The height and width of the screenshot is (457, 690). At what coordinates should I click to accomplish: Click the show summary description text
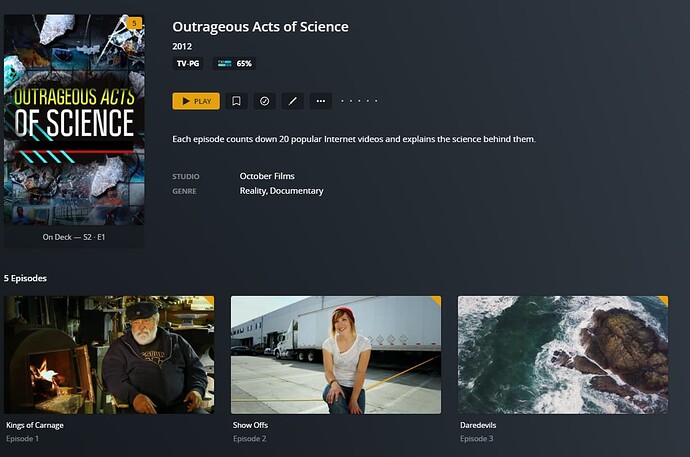tap(354, 139)
